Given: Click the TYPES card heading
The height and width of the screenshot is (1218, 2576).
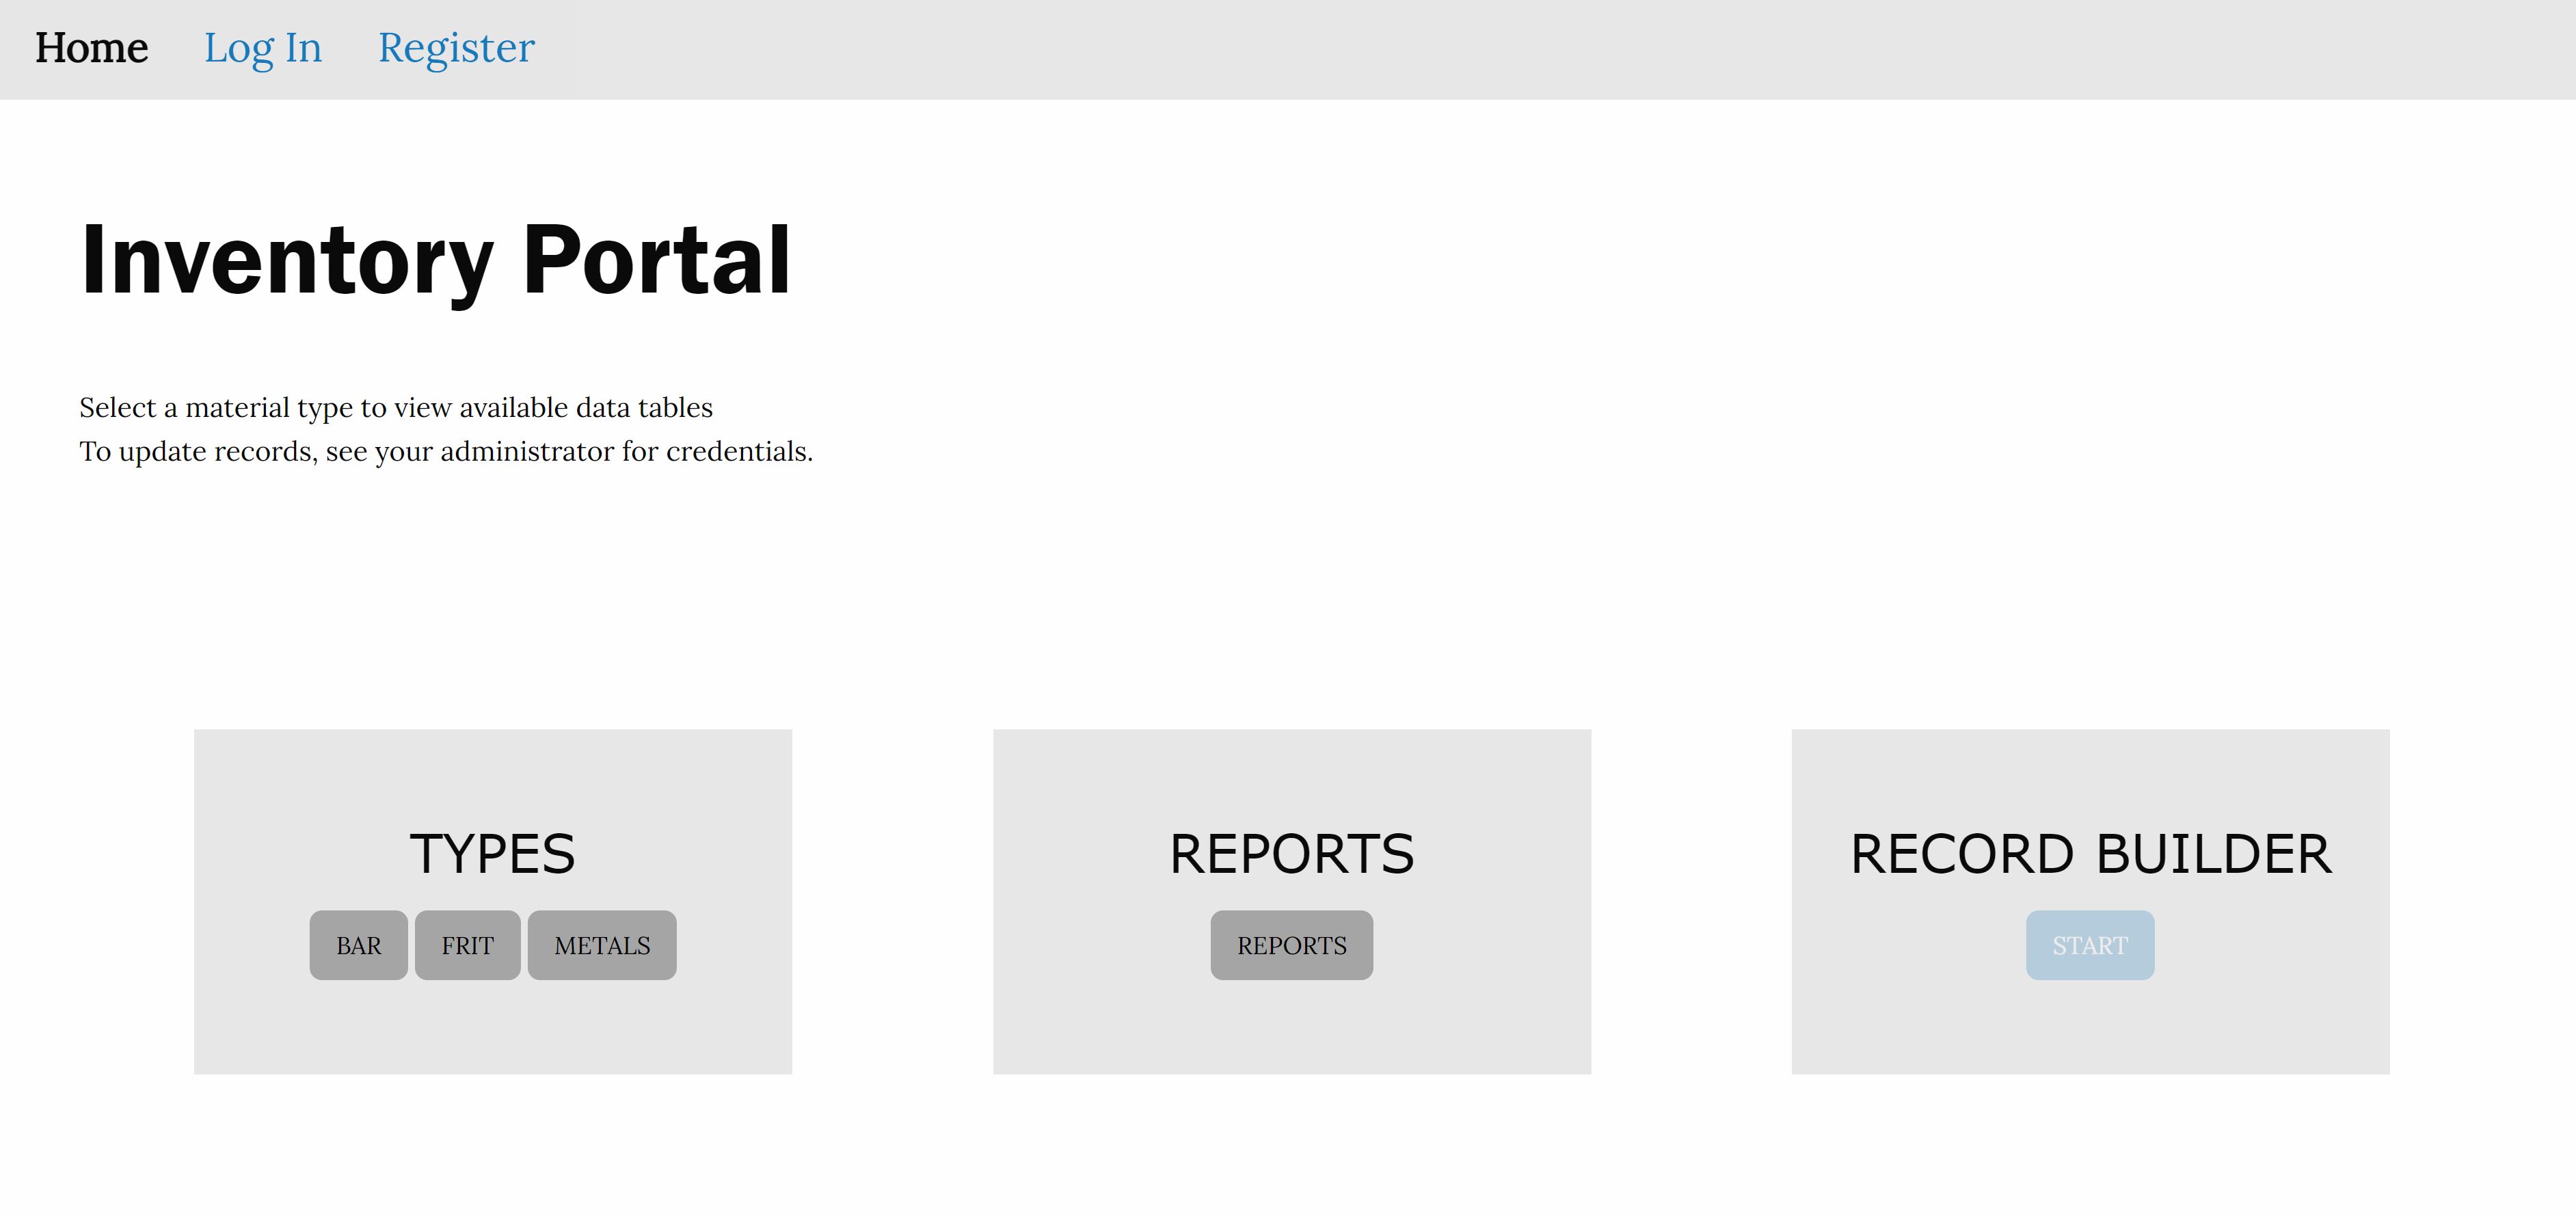Looking at the screenshot, I should click(x=492, y=854).
